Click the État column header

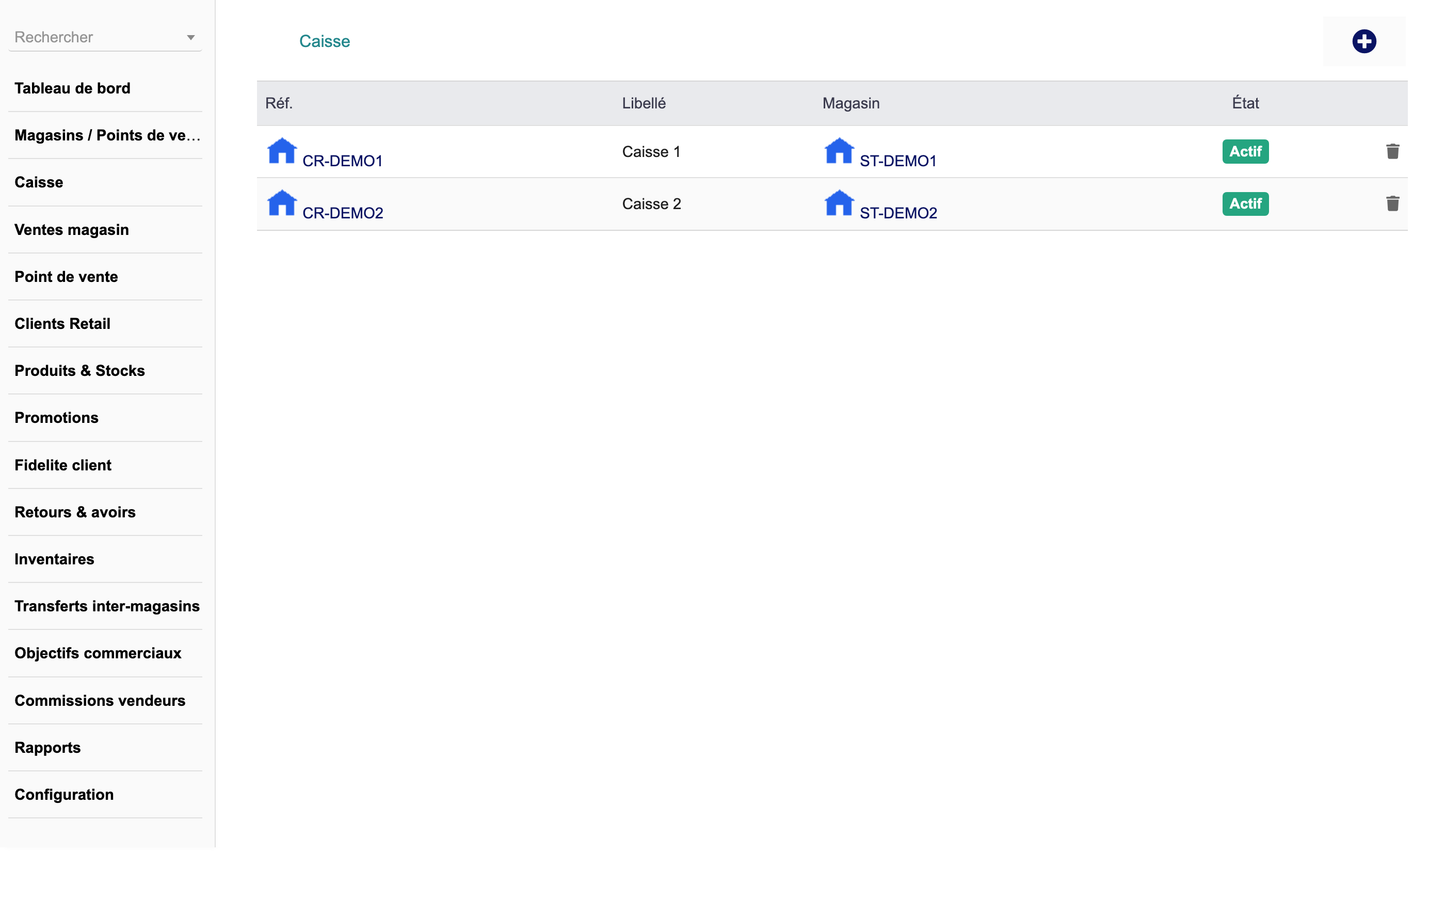point(1245,103)
